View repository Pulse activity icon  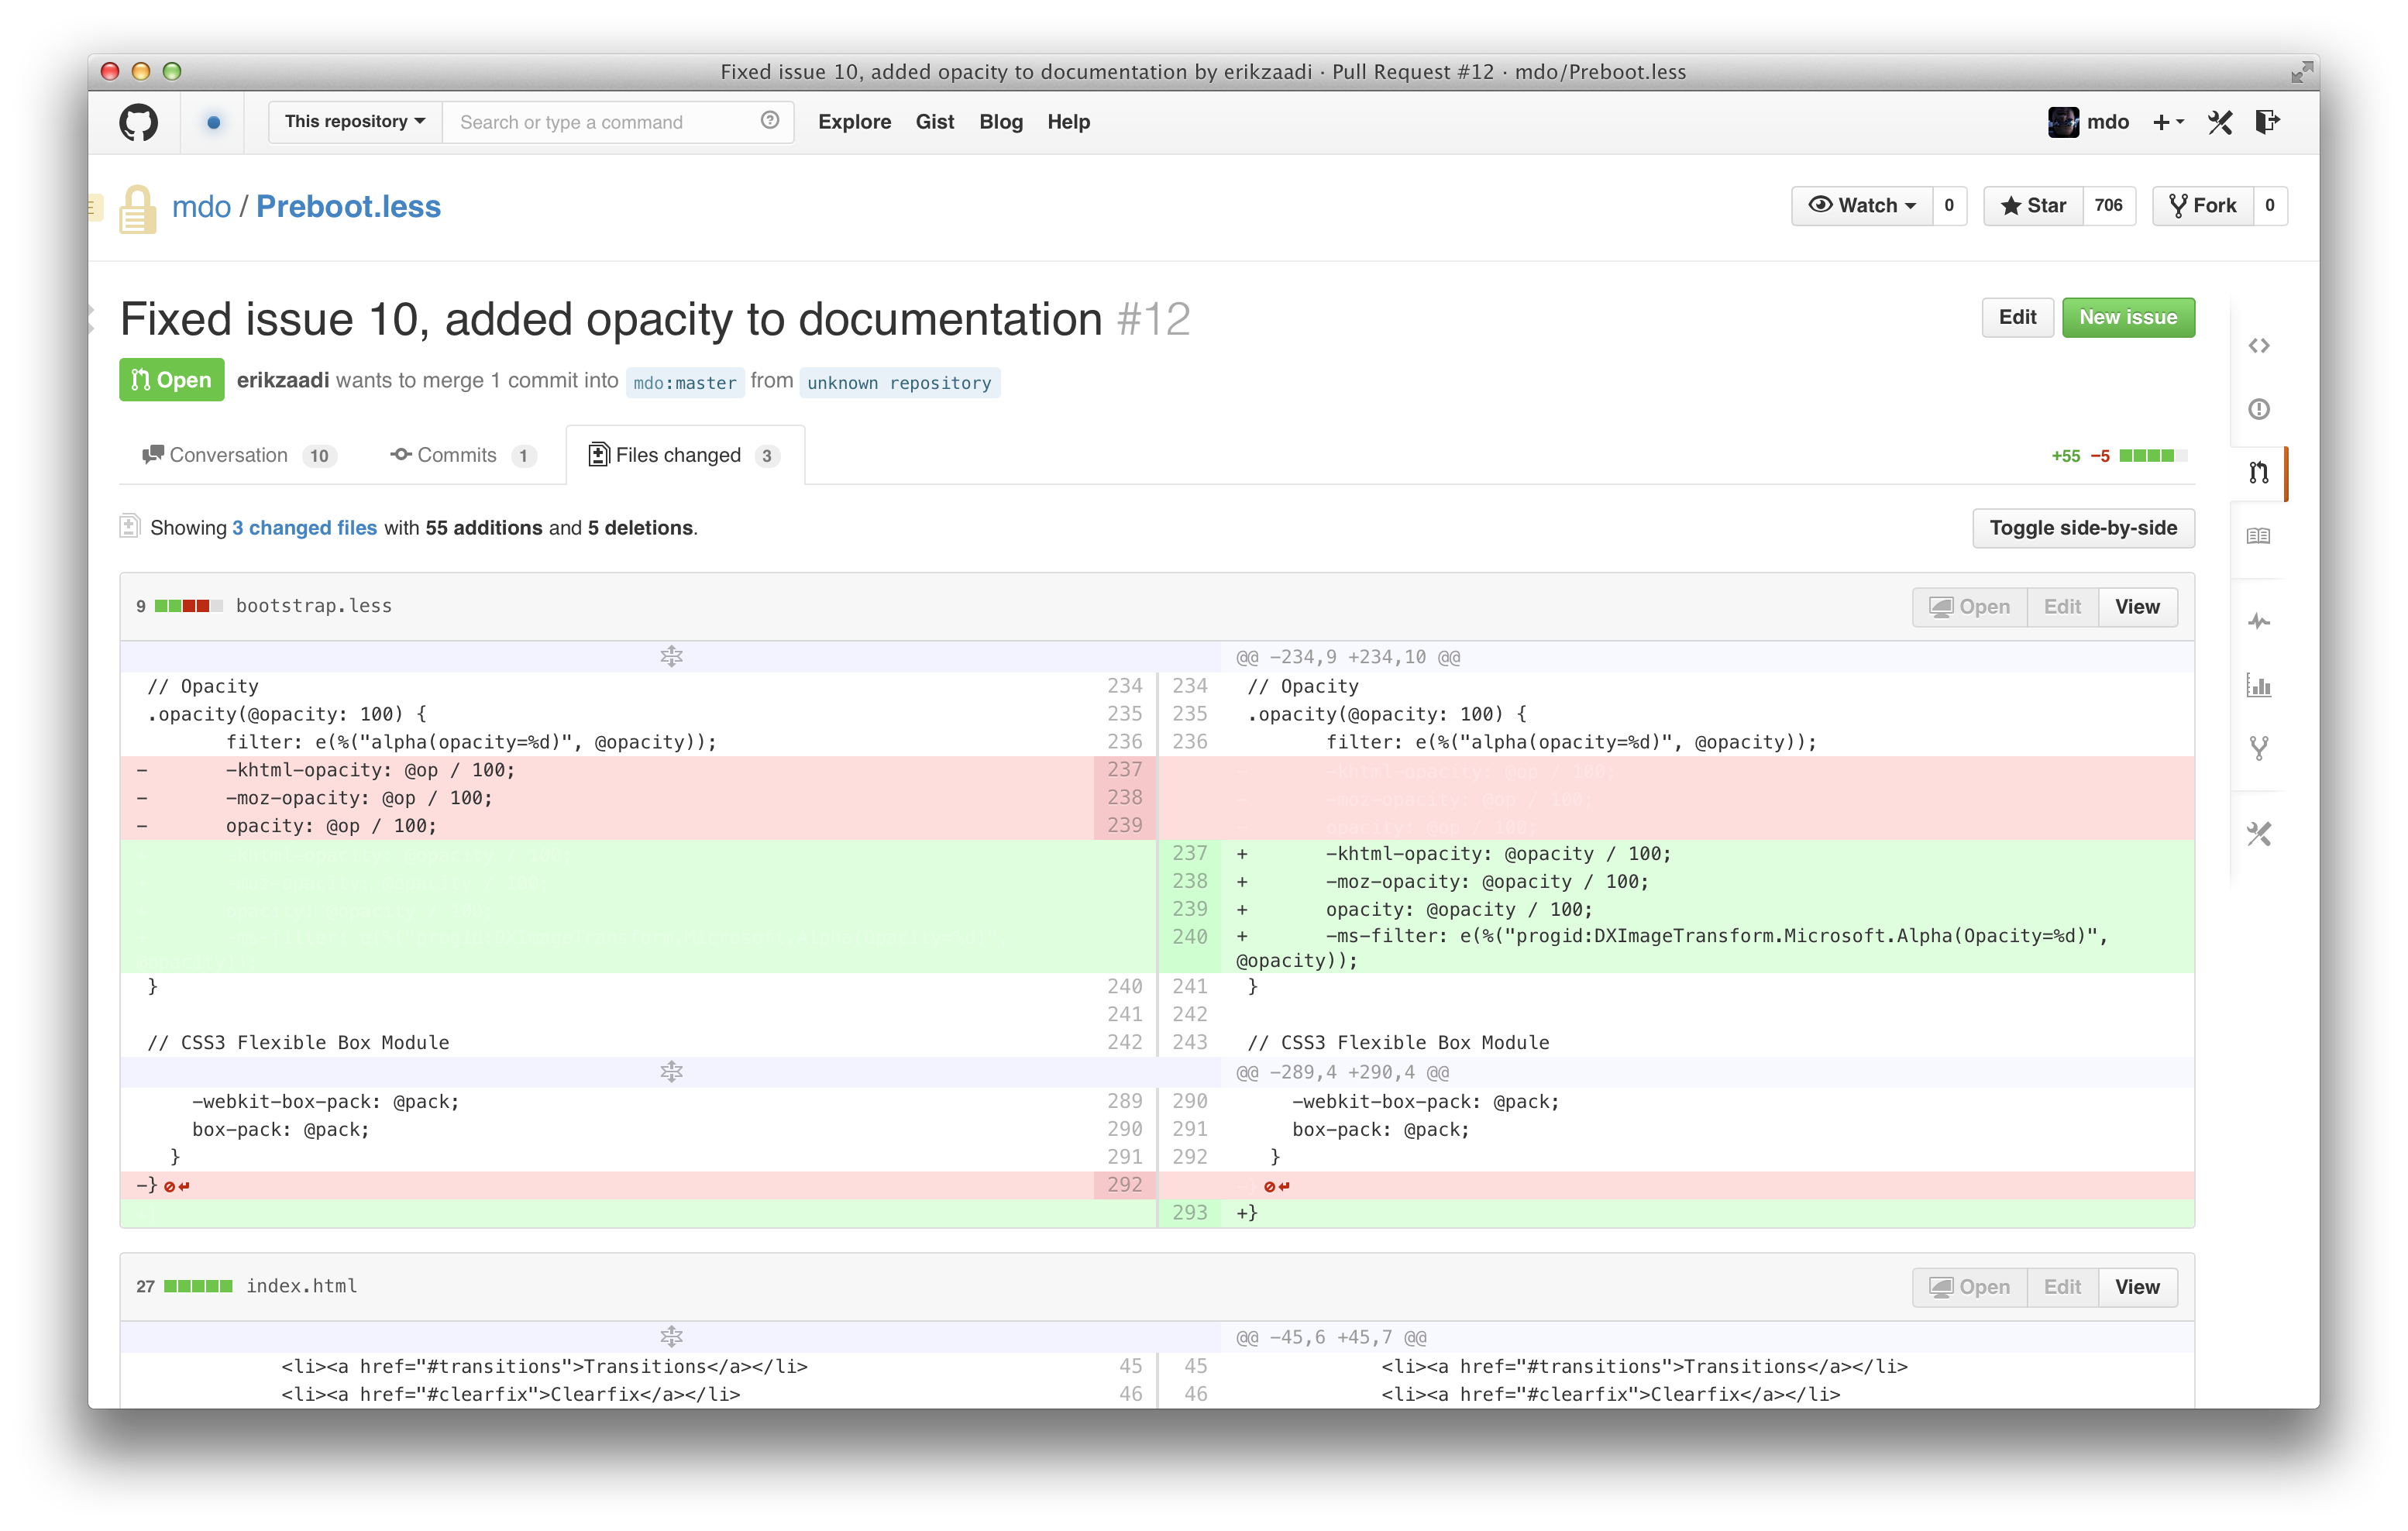(2260, 621)
